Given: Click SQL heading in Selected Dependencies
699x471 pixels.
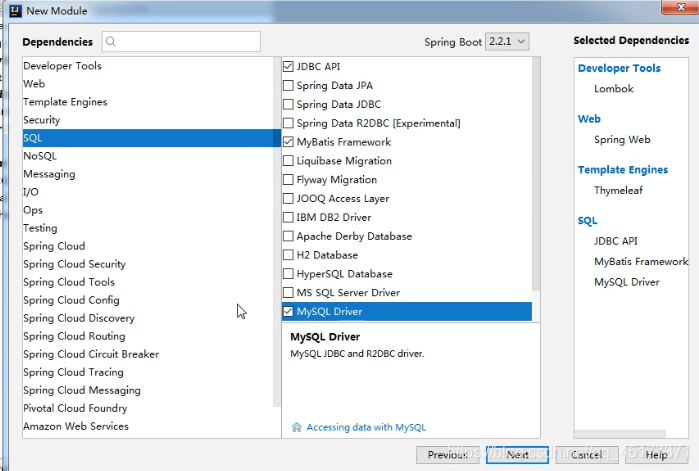Looking at the screenshot, I should click(588, 221).
